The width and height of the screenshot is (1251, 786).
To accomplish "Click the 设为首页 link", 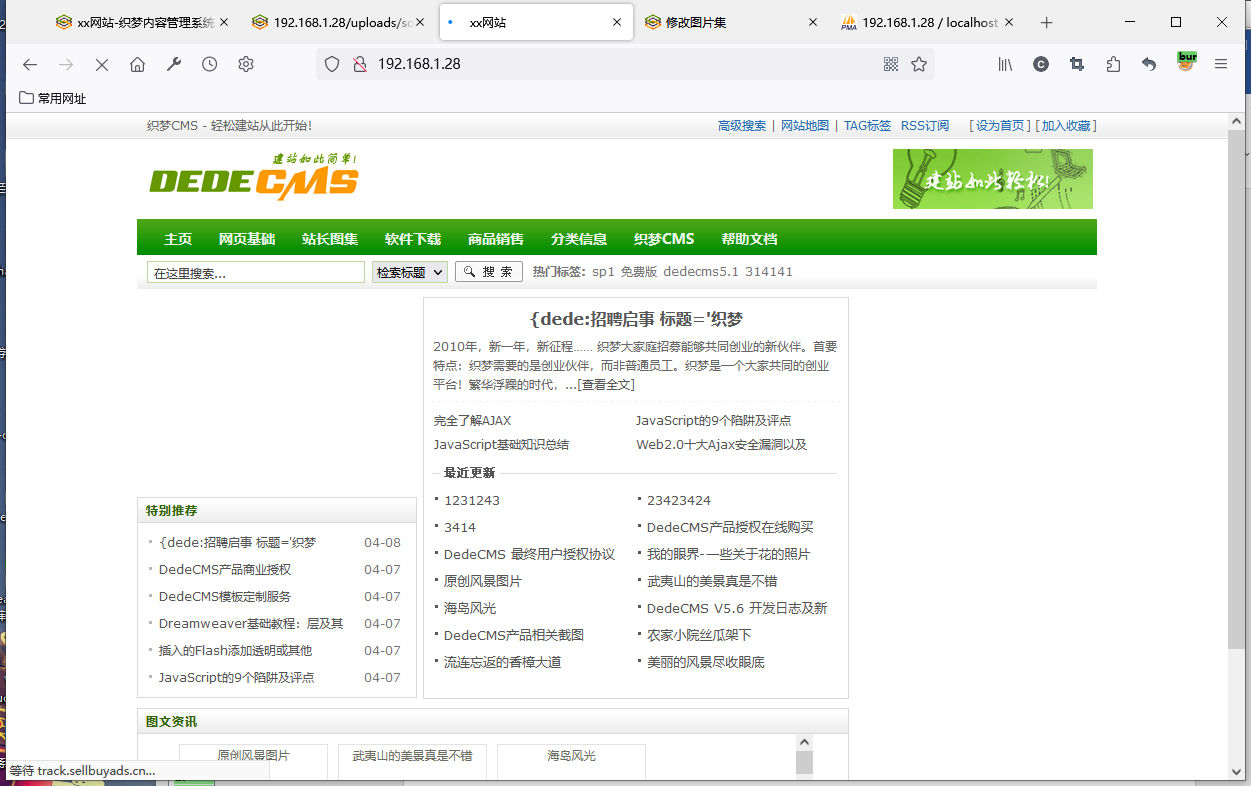I will pyautogui.click(x=1000, y=126).
